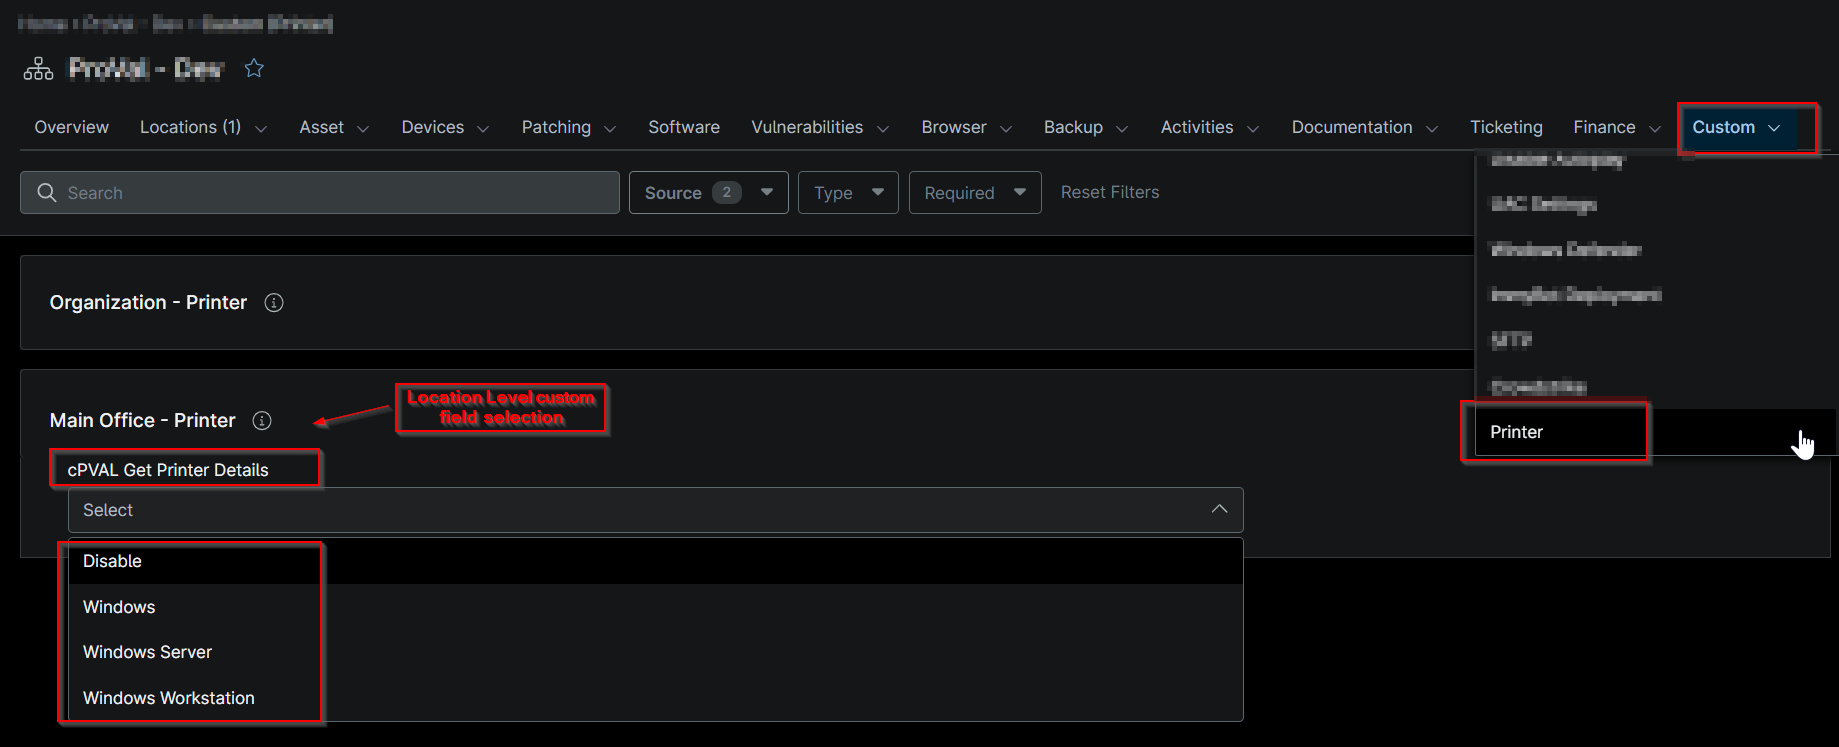Select the Windows Workstation option
Image resolution: width=1839 pixels, height=747 pixels.
pyautogui.click(x=655, y=698)
